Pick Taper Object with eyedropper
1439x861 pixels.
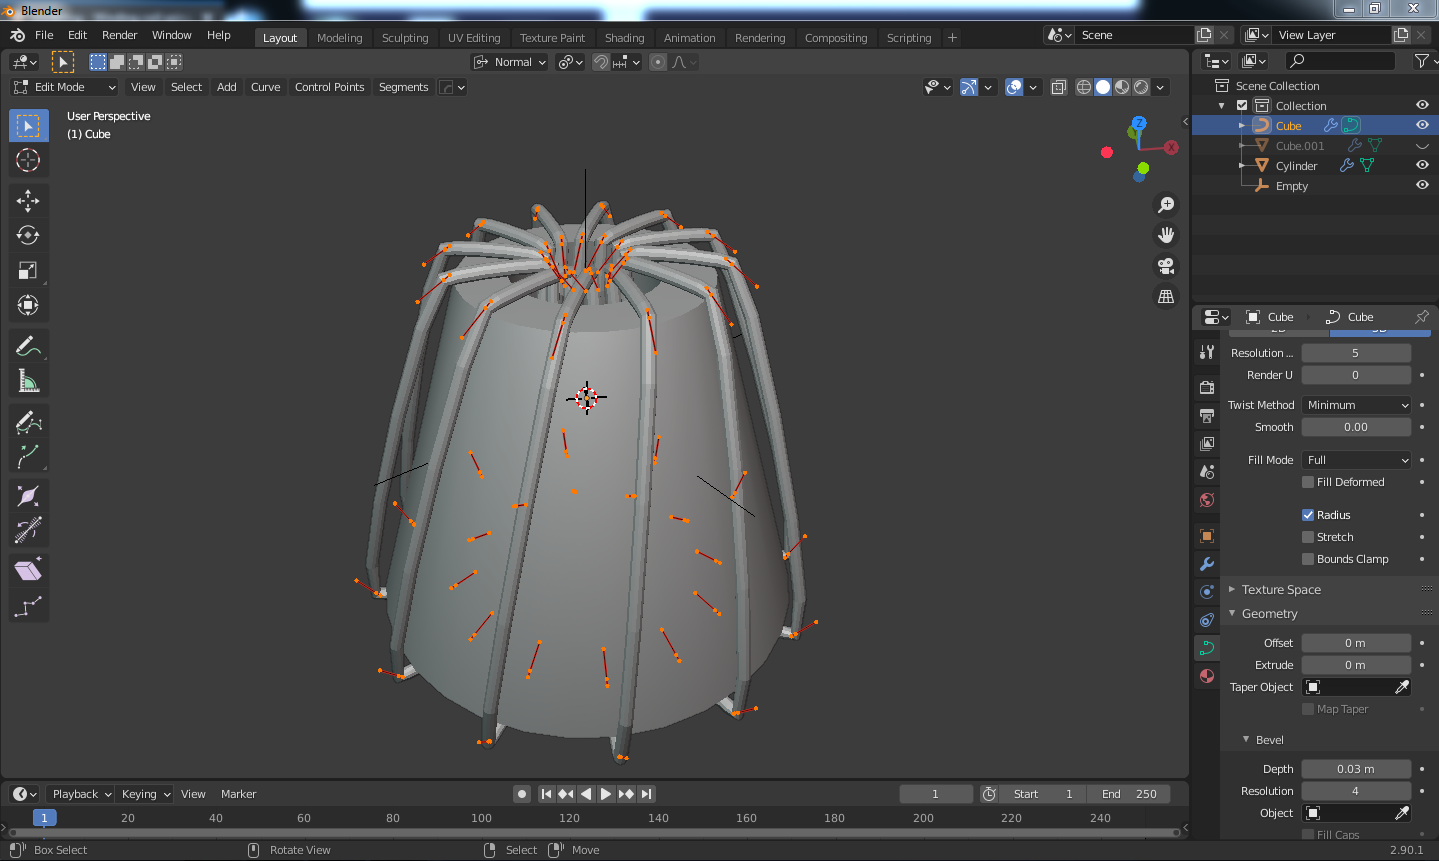tap(1402, 687)
